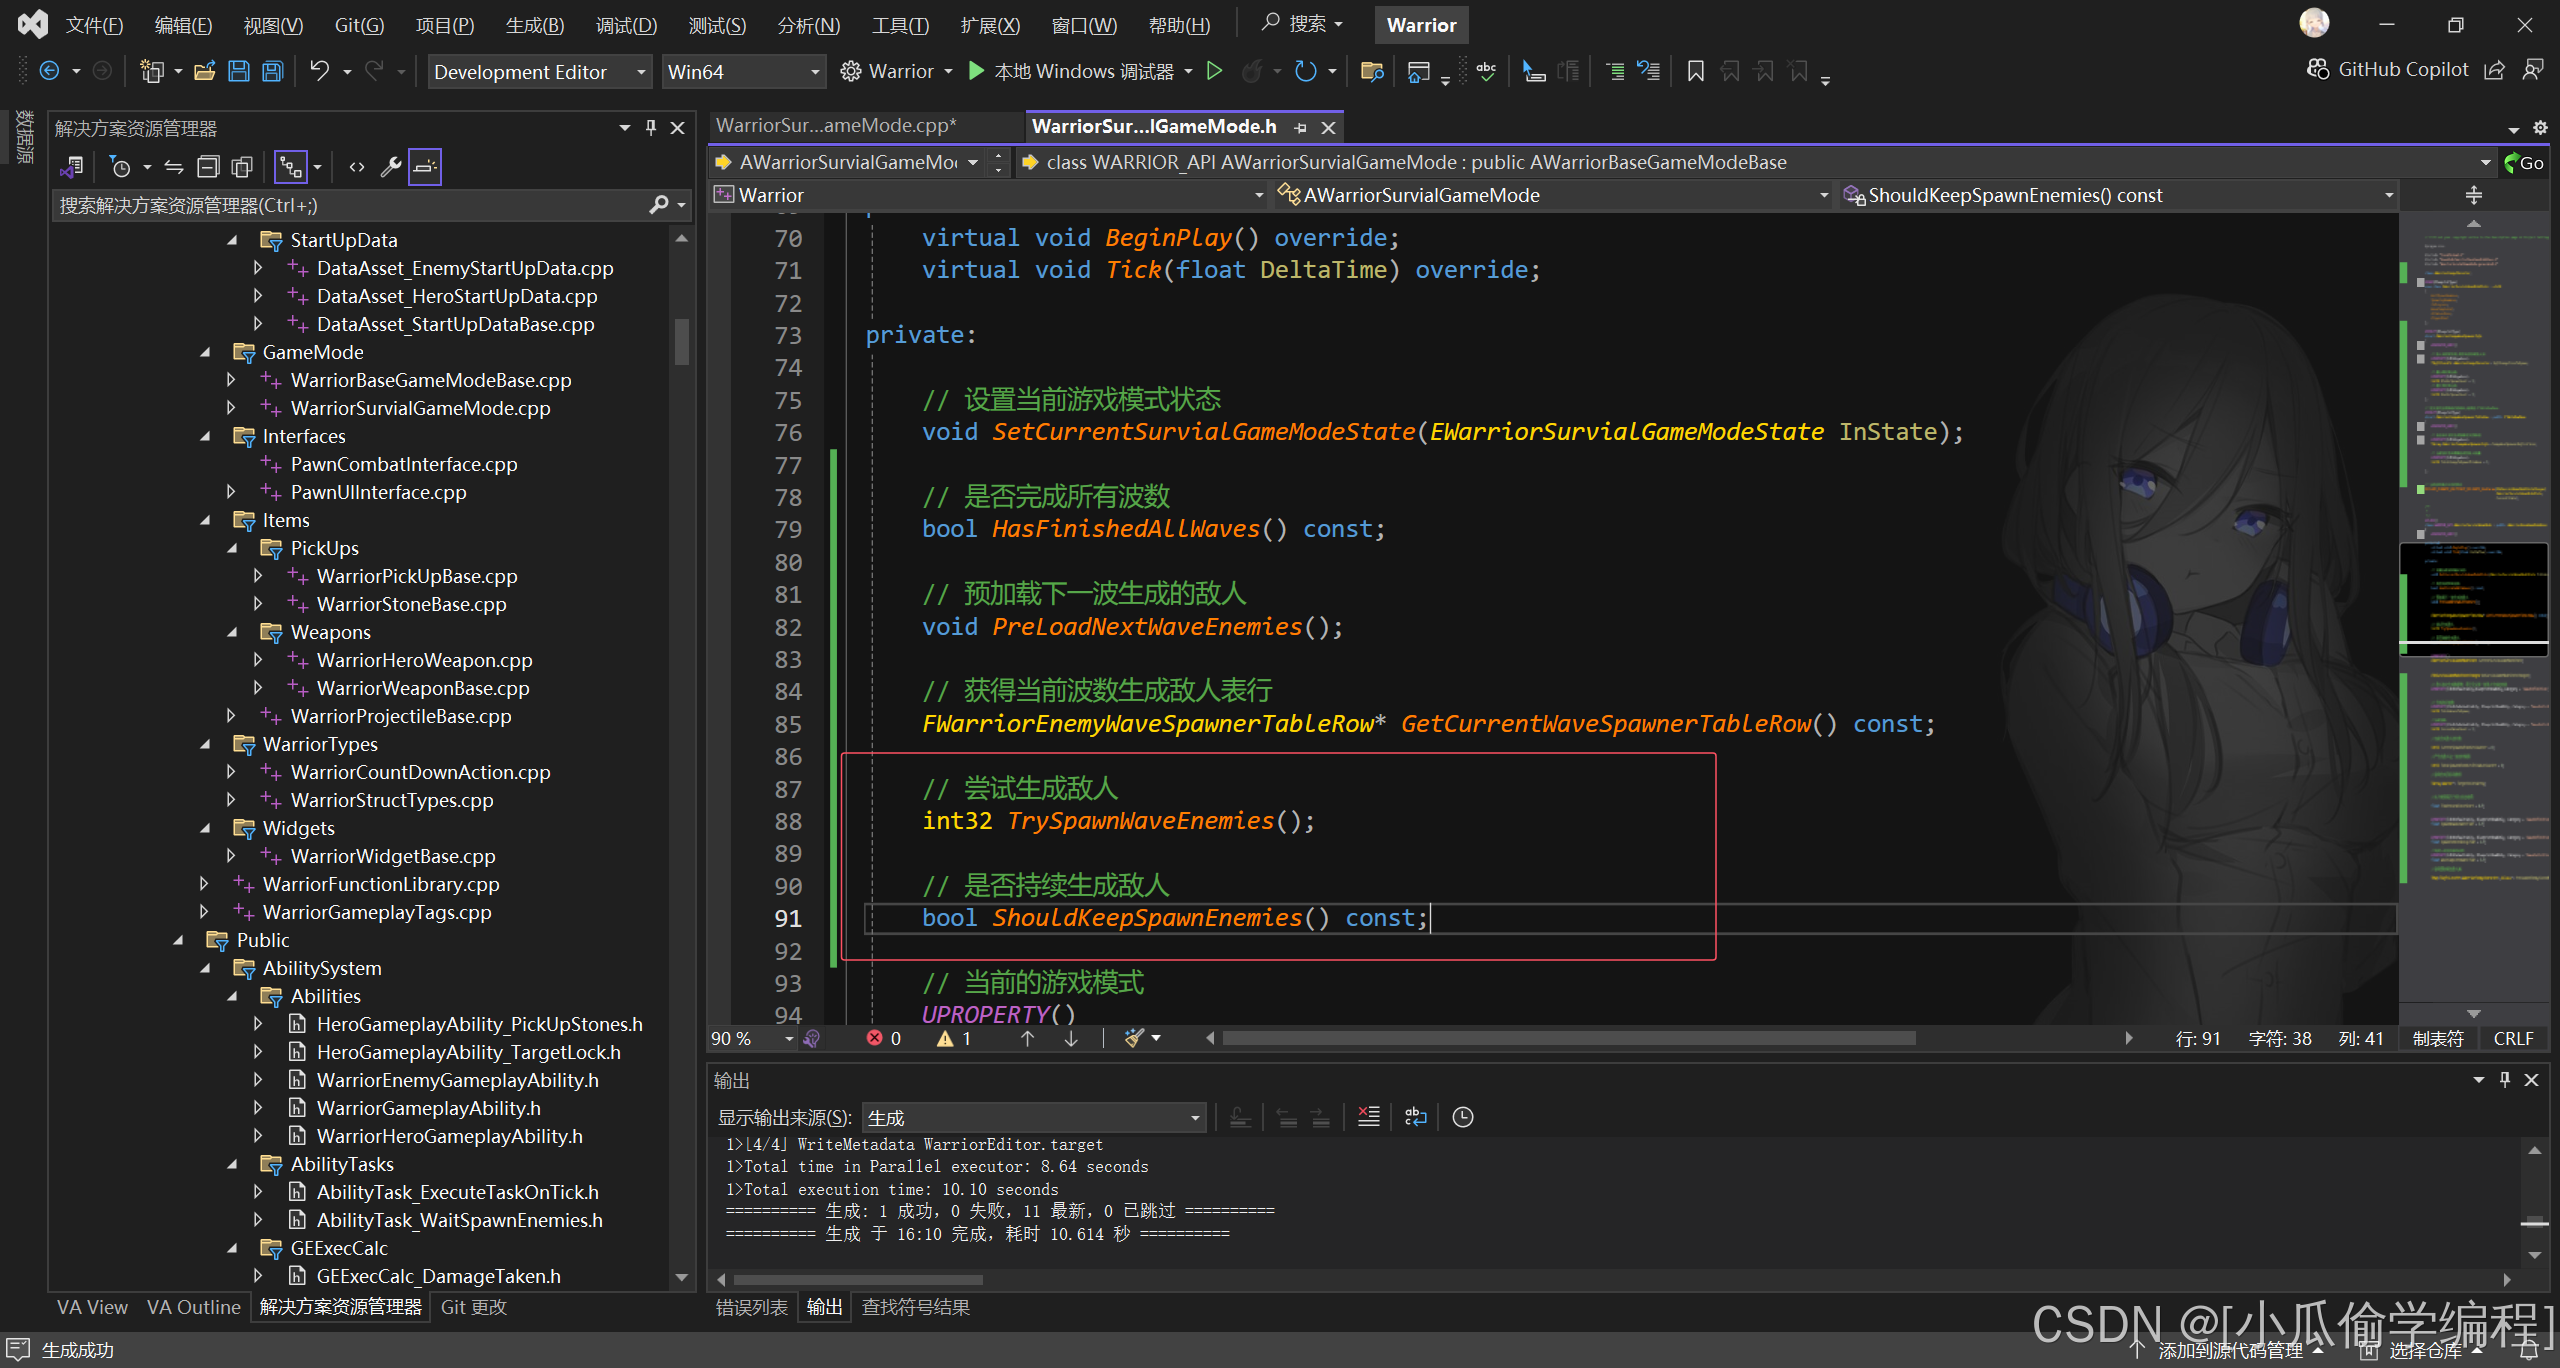Click the Undo arrow icon
Viewport: 2560px width, 1368px height.
319,71
